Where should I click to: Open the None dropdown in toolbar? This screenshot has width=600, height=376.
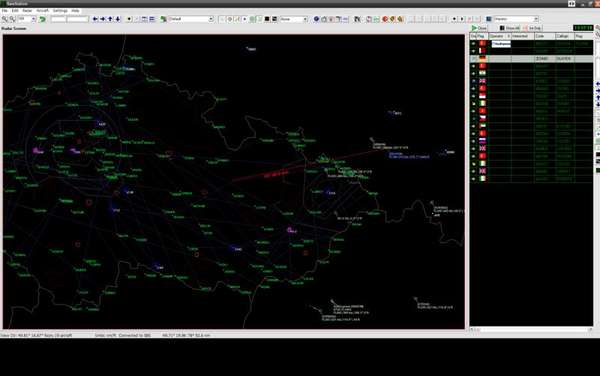[294, 19]
